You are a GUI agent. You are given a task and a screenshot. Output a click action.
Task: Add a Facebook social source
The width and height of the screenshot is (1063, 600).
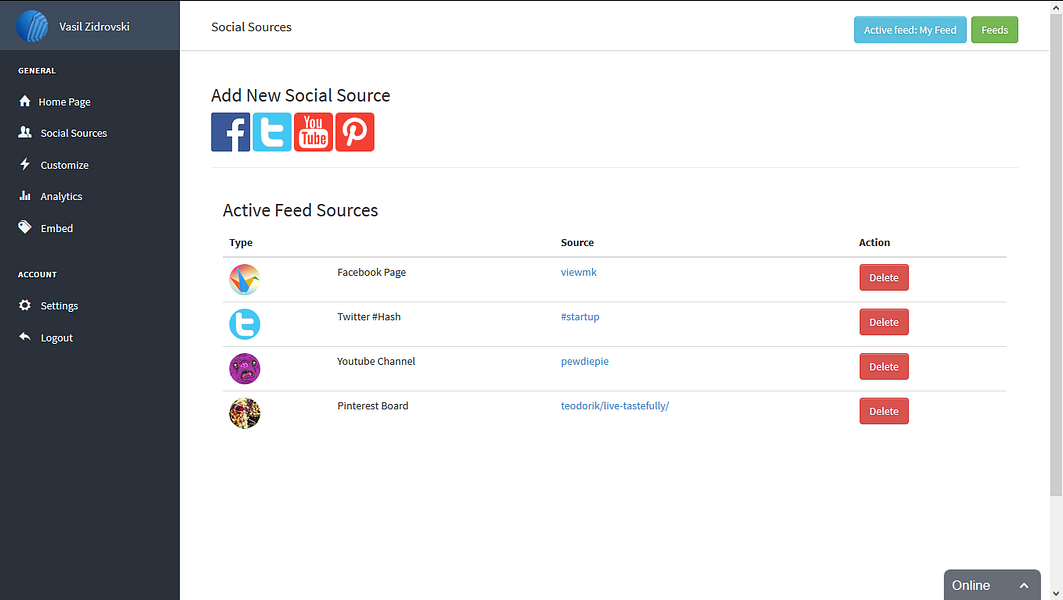point(230,132)
